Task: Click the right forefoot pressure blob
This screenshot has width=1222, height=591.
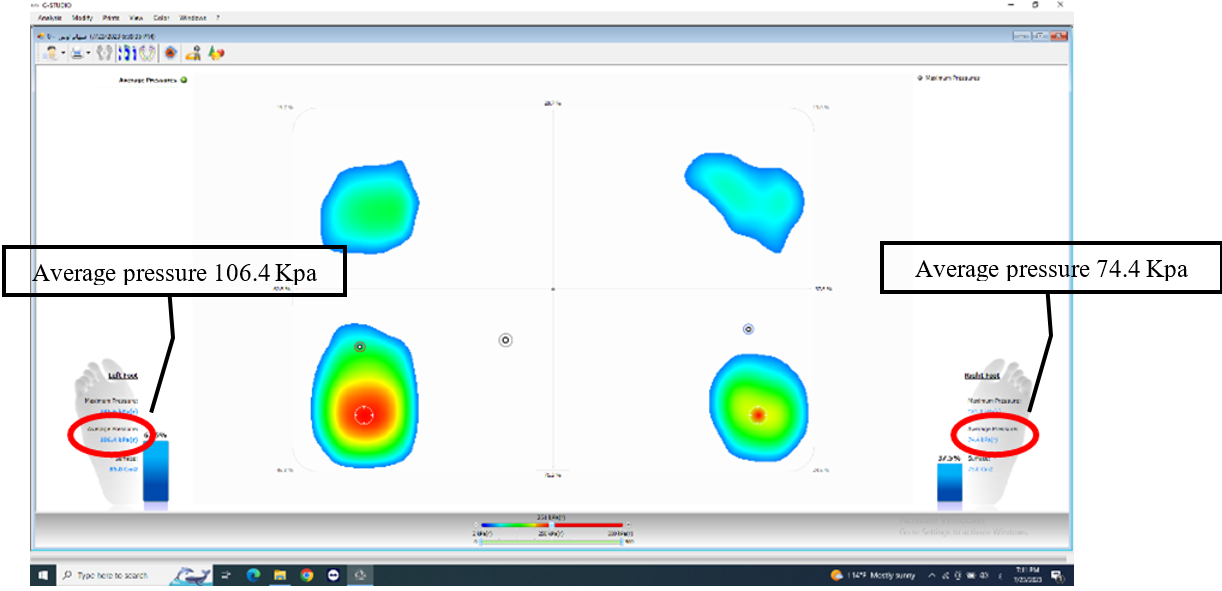Action: [x=743, y=200]
